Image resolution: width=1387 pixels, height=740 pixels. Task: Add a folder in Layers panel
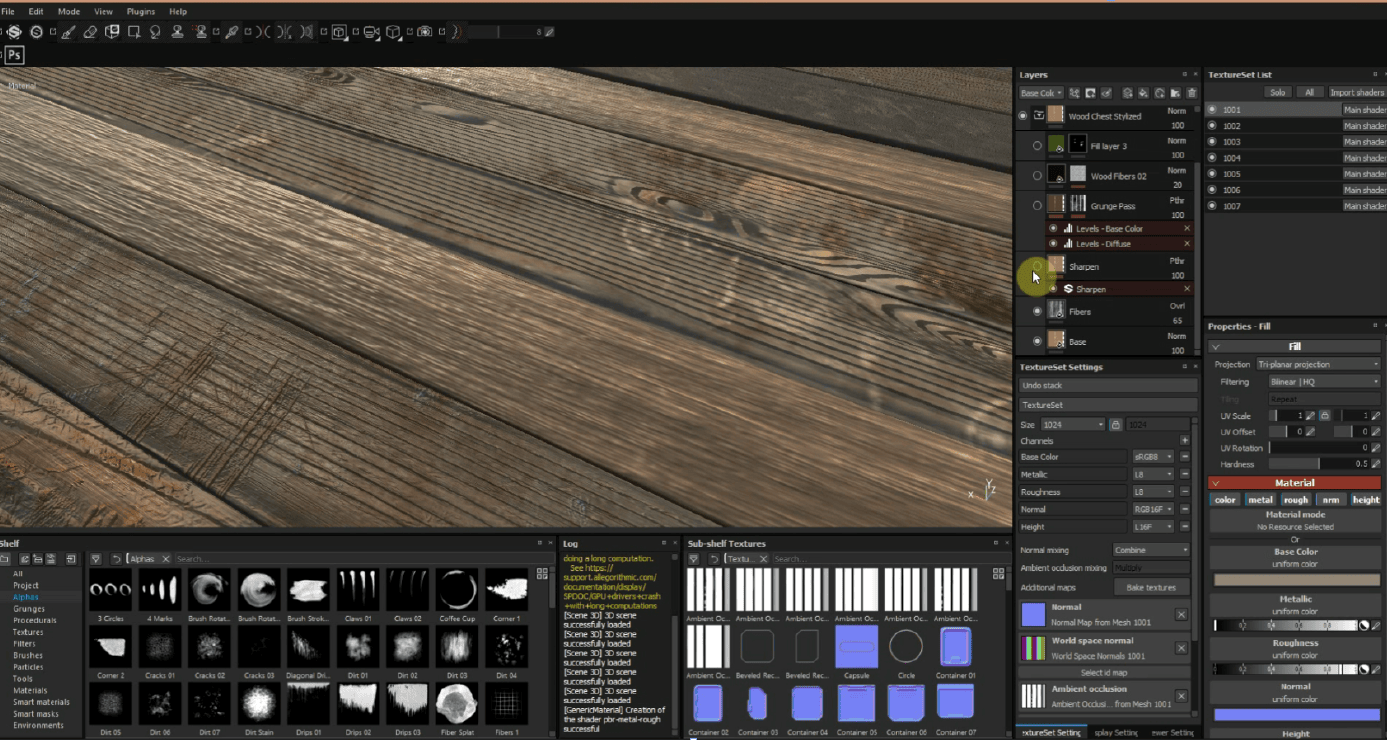click(x=1176, y=93)
